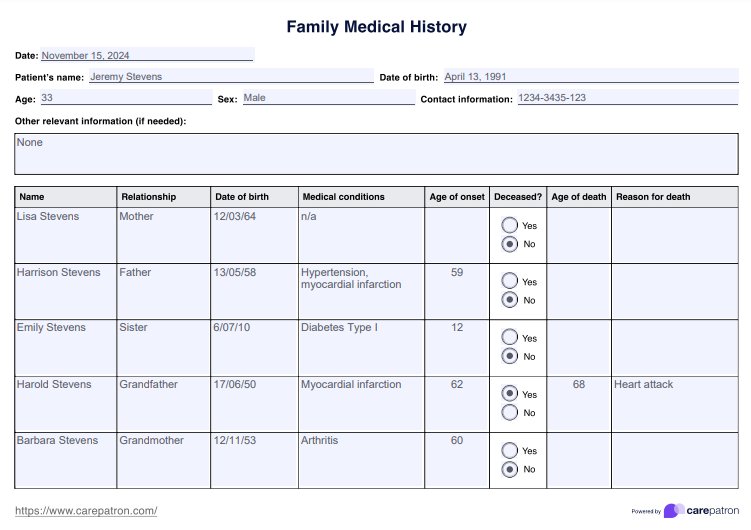Choose Yes for Barbara Stevens deceased
Screen dimensions: 751x530
(510, 450)
